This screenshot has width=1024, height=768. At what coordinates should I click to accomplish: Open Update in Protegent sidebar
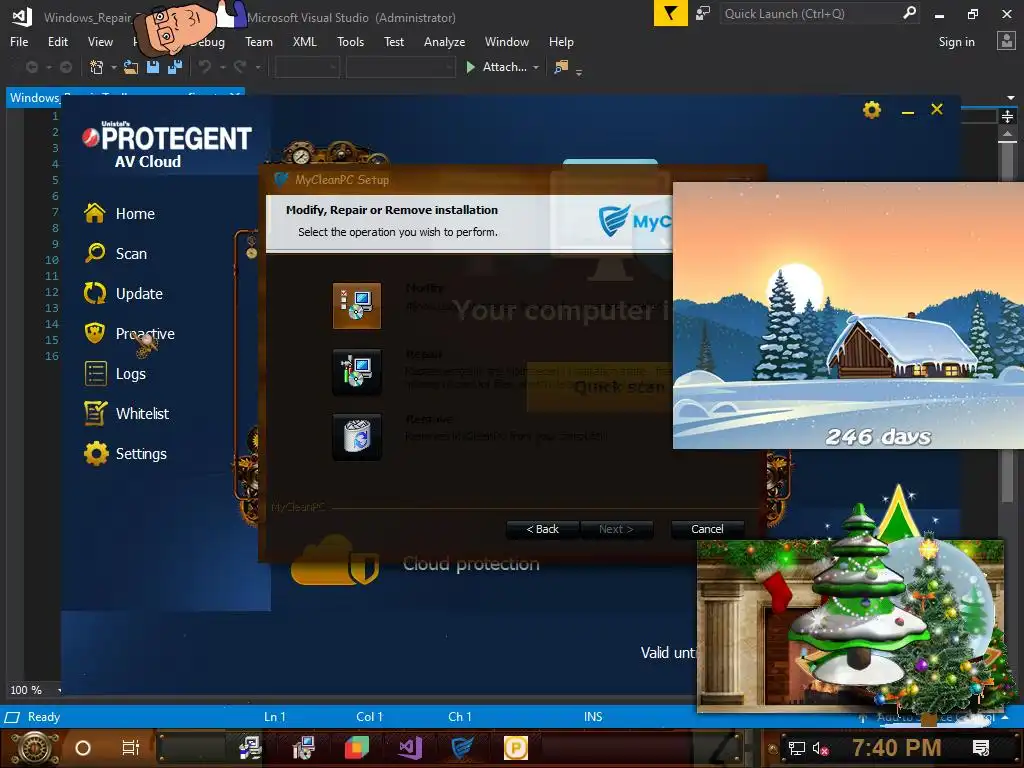click(123, 294)
